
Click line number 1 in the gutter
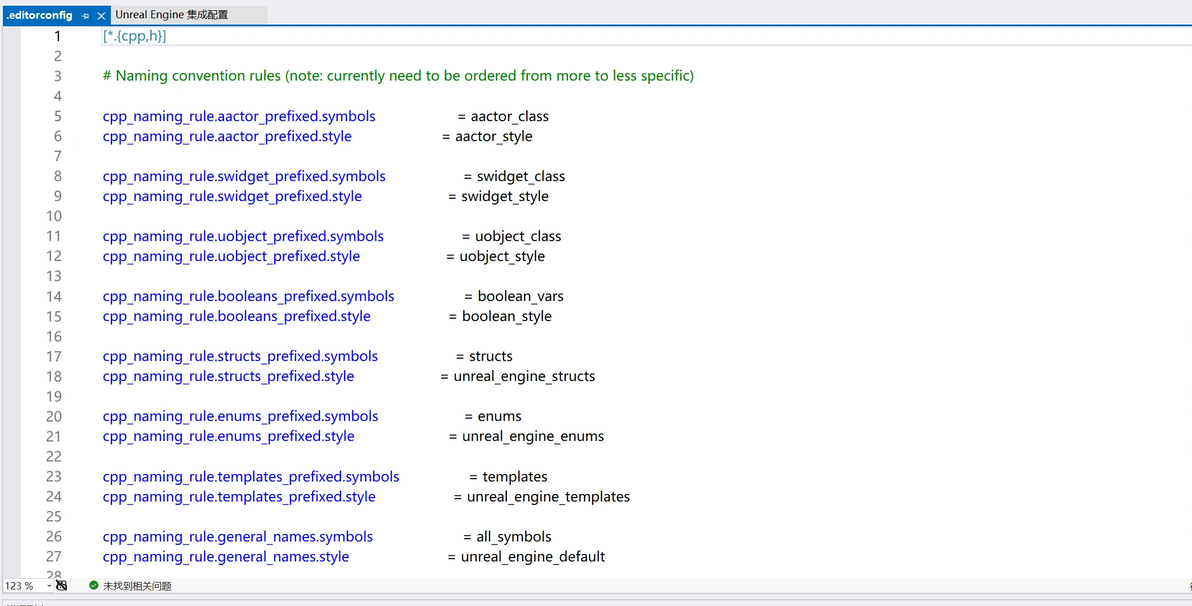[58, 36]
